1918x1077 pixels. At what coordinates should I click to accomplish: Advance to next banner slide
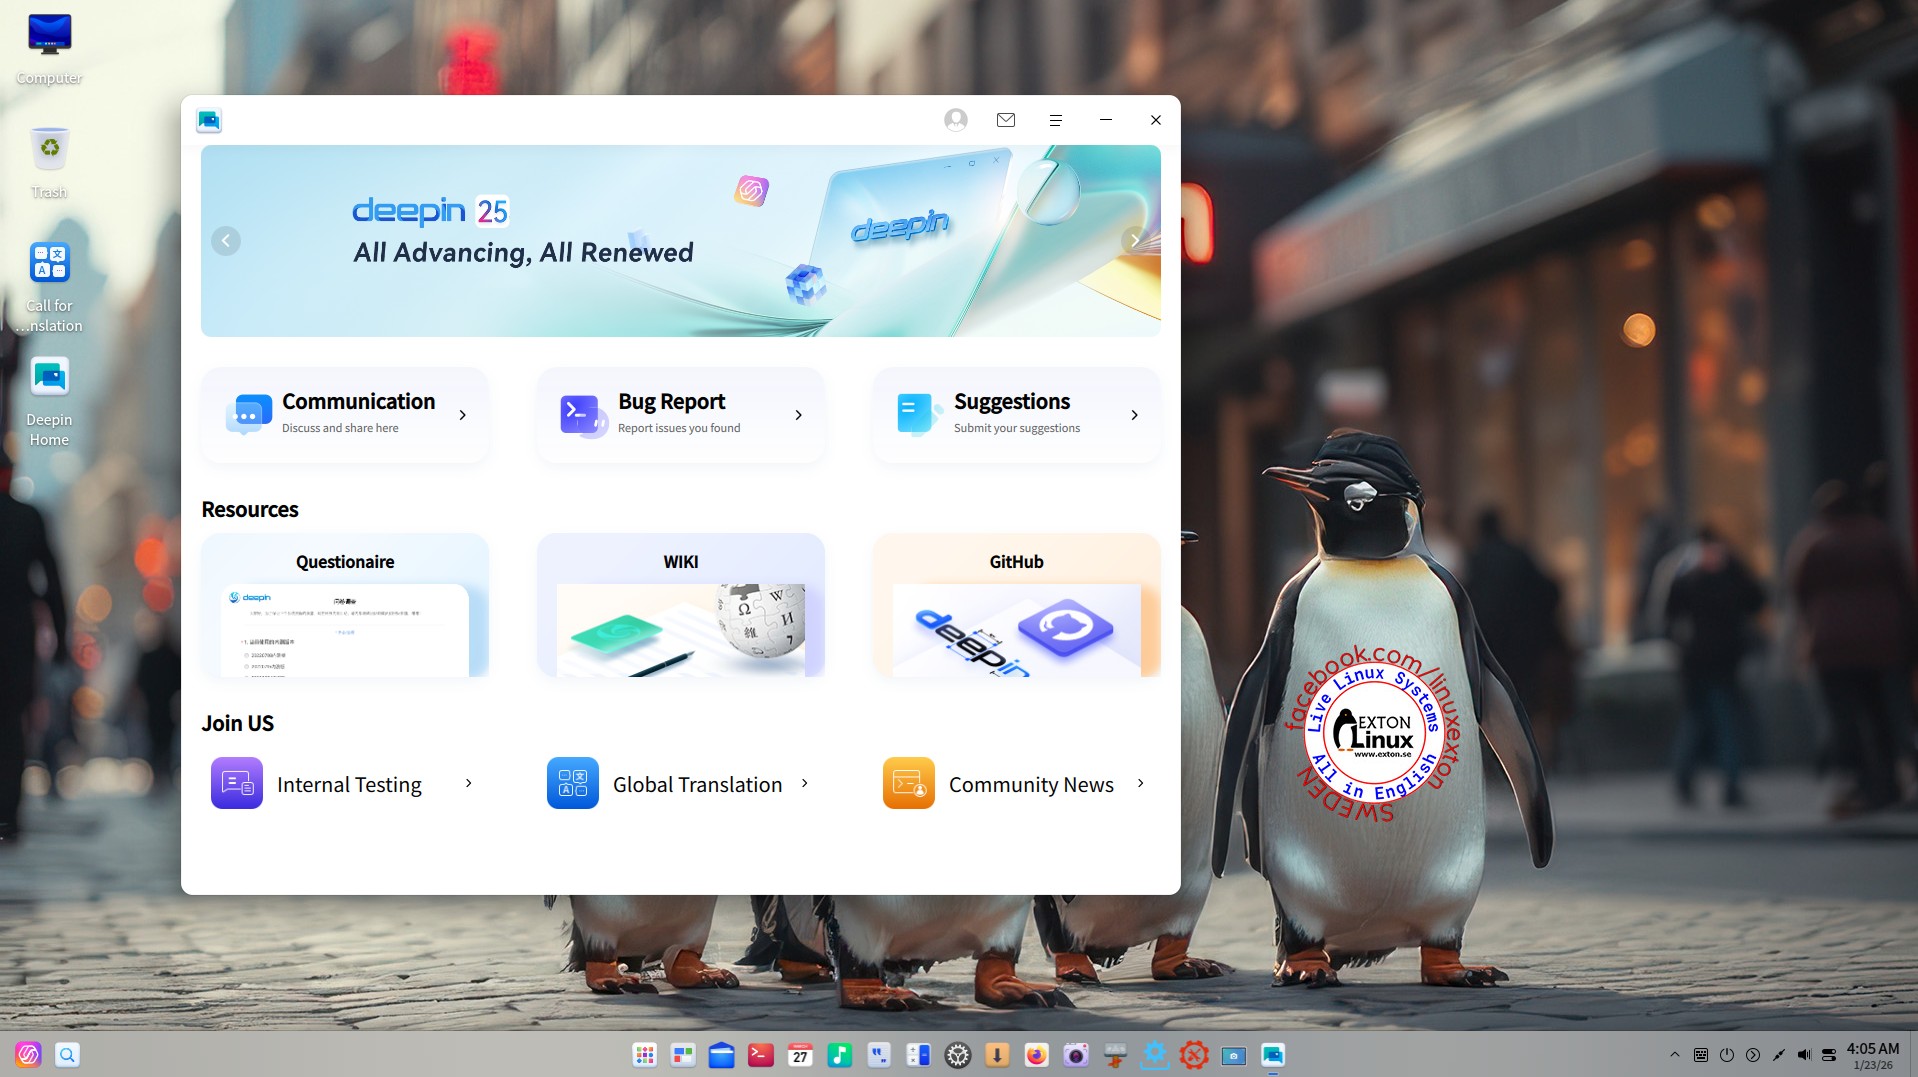[1134, 241]
